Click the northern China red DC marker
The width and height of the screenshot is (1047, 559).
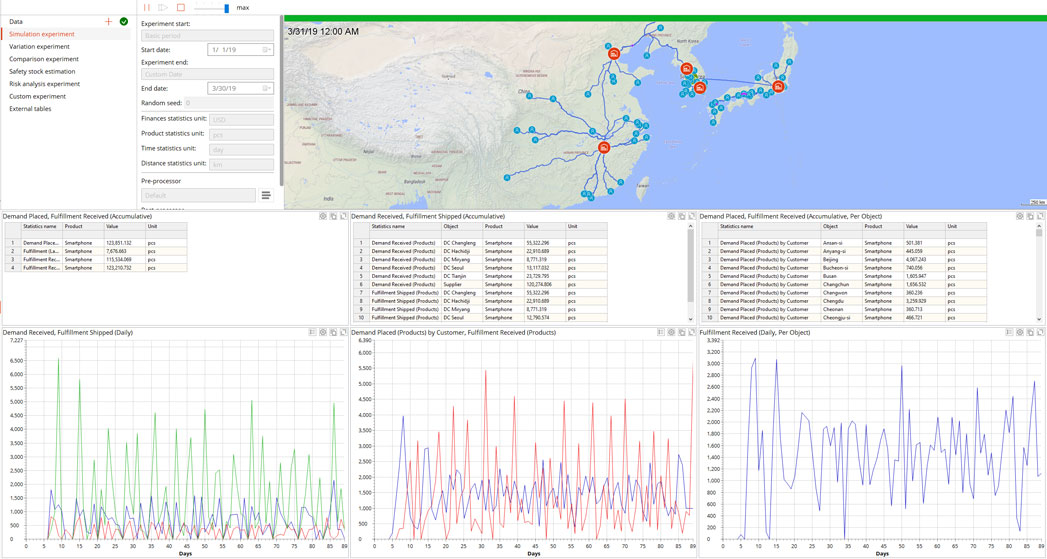[614, 53]
